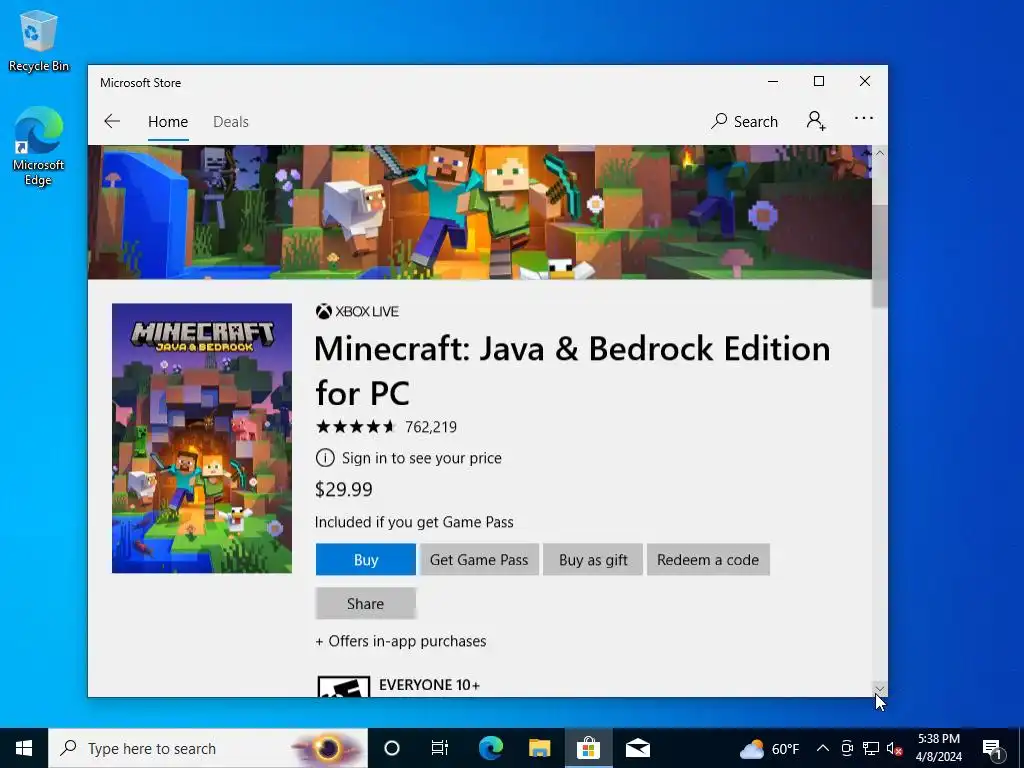Click the sign-in account icon
Viewport: 1024px width, 768px height.
(x=816, y=121)
